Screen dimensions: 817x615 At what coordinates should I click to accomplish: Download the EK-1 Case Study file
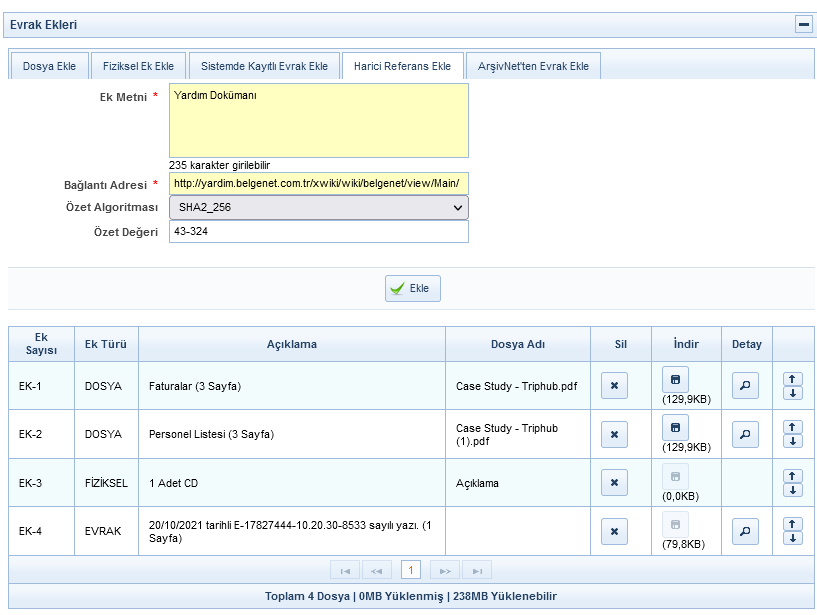pyautogui.click(x=675, y=379)
